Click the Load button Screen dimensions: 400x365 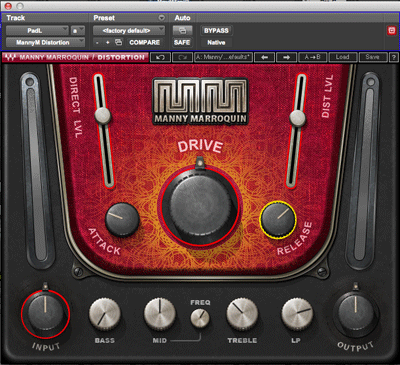coord(343,57)
